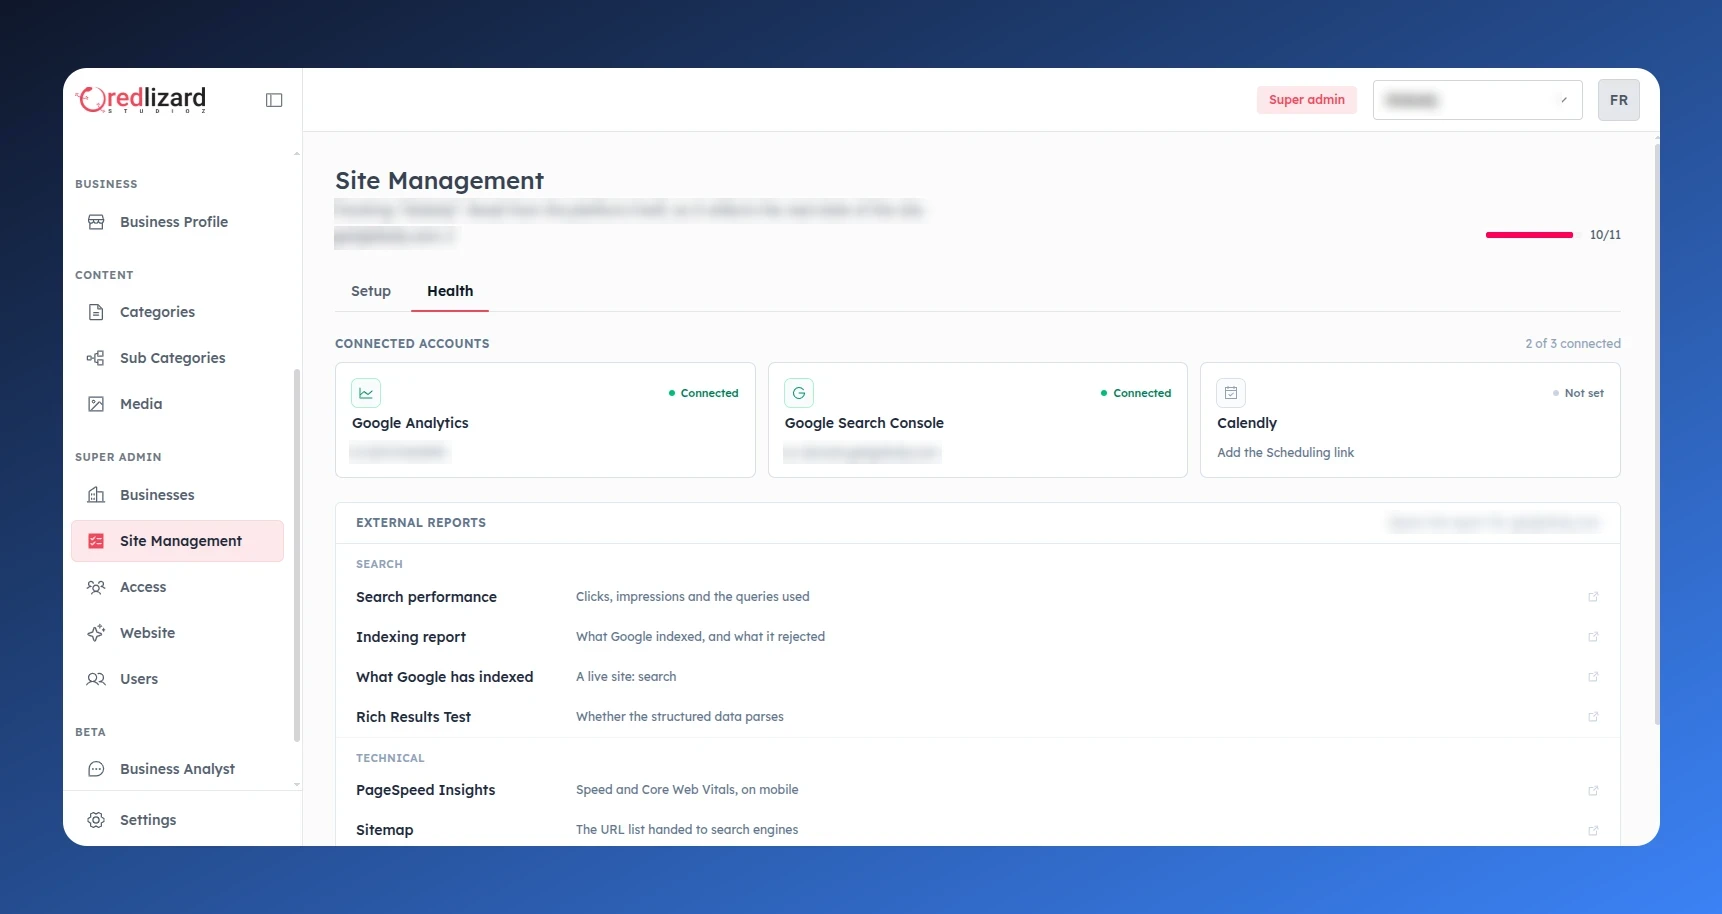Open the business selector dropdown in the header
Viewport: 1722px width, 914px height.
pos(1477,100)
